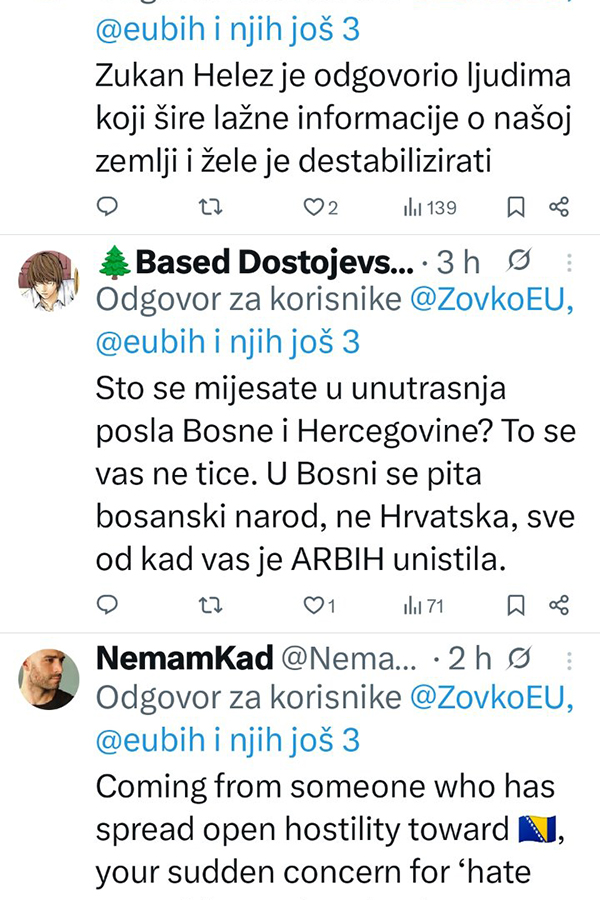Open Based Dostojevski's profile avatar
The image size is (600, 900).
tap(49, 280)
